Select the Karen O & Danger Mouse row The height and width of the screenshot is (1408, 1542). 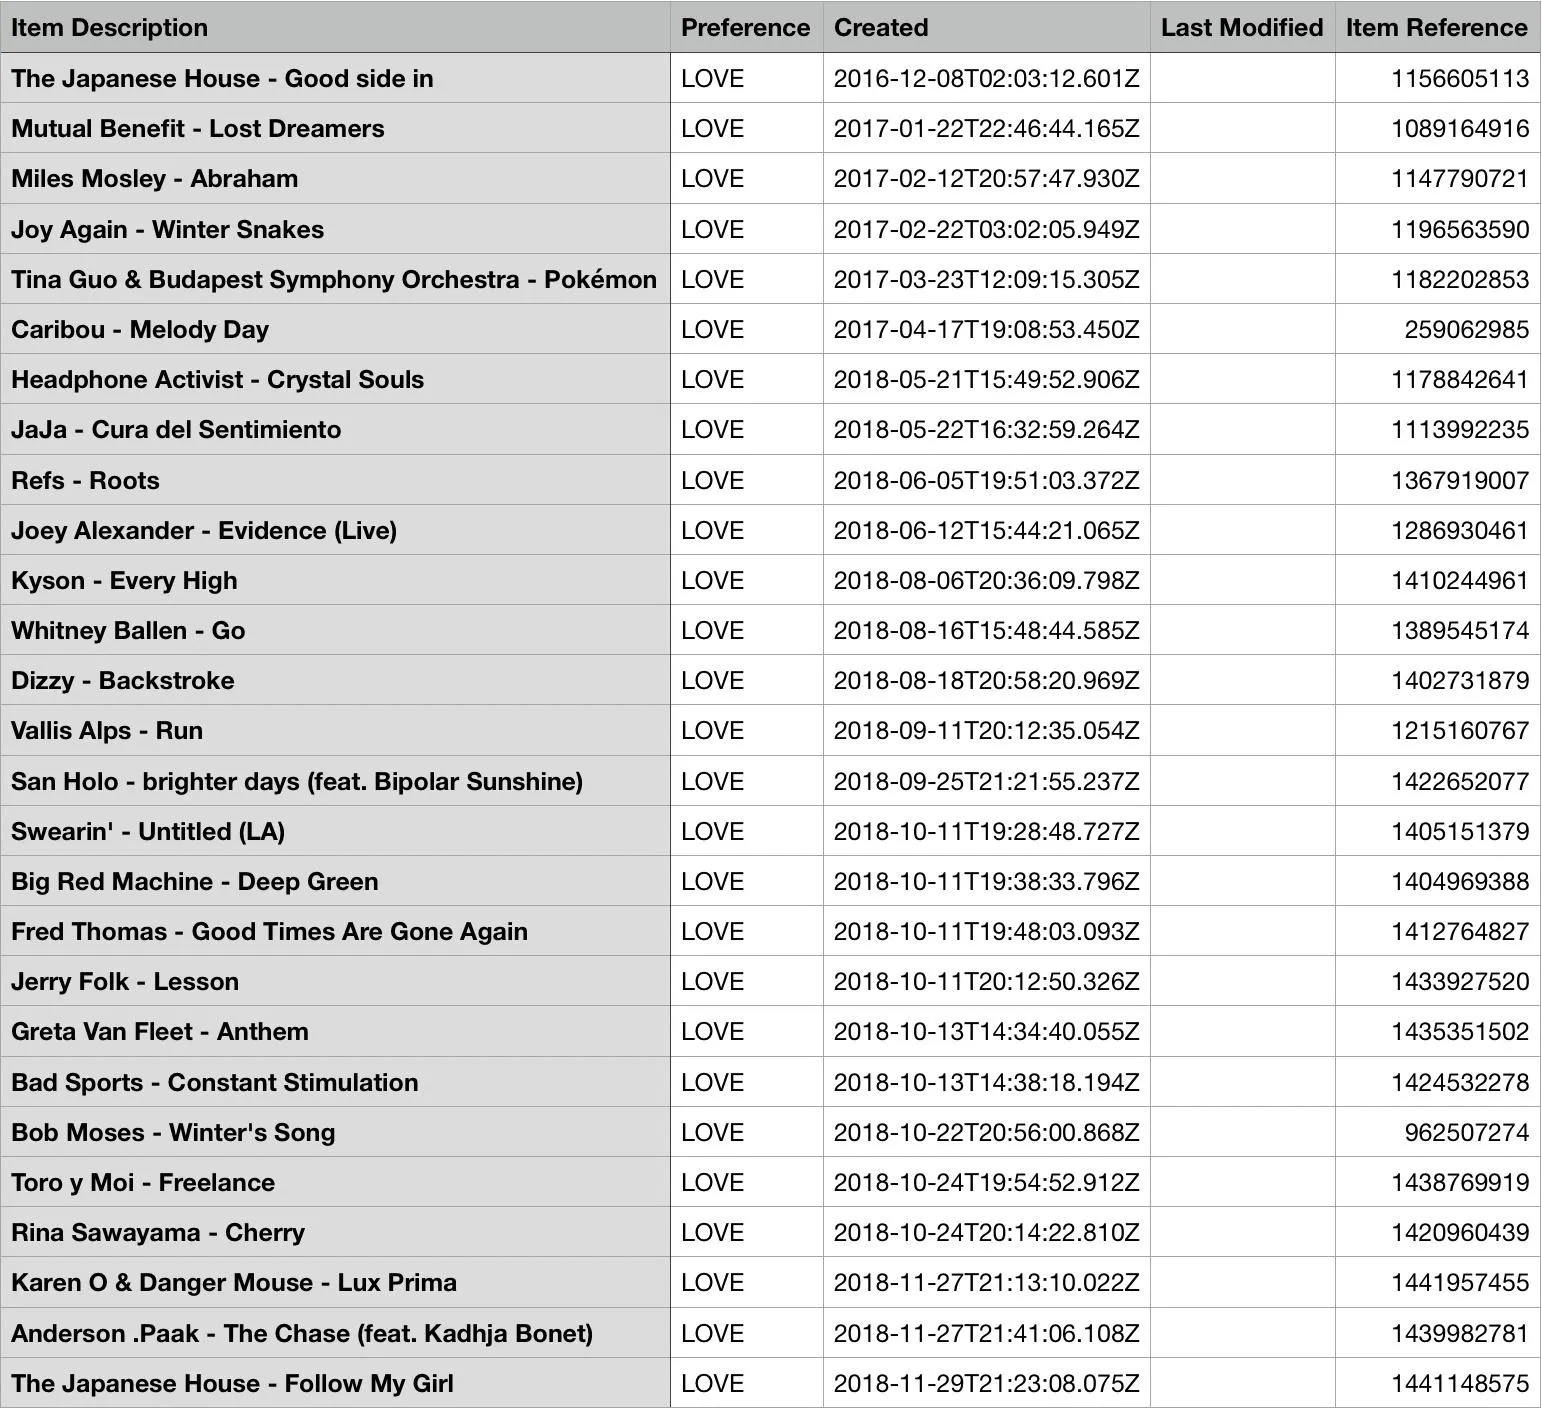[770, 1282]
